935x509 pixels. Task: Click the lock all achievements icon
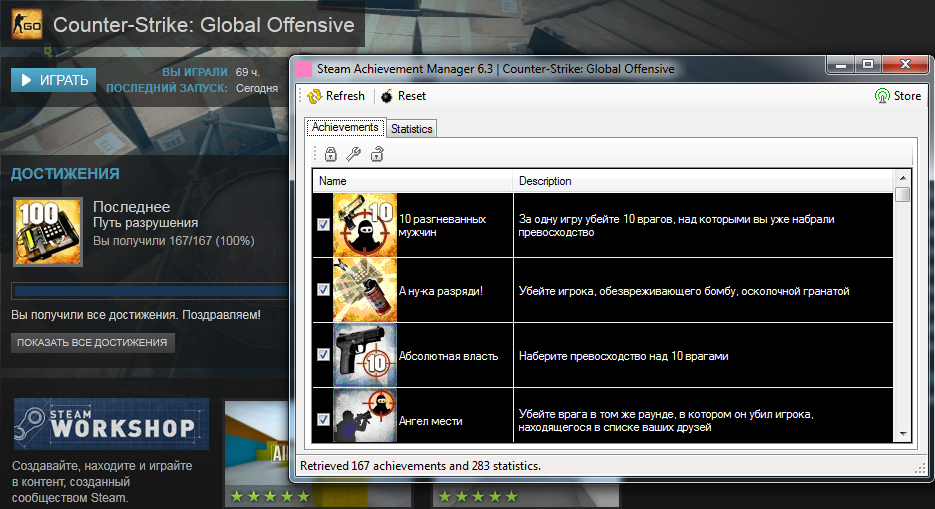(x=331, y=154)
